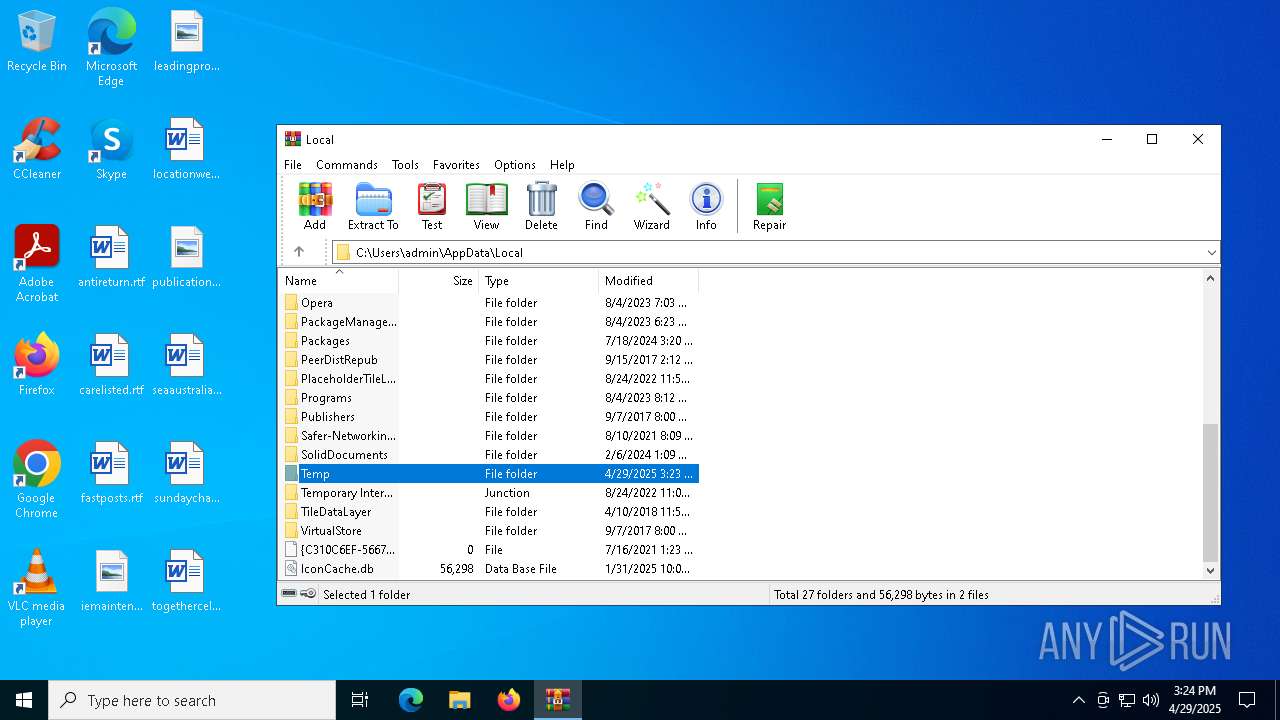Open Task View in the taskbar

pos(360,700)
